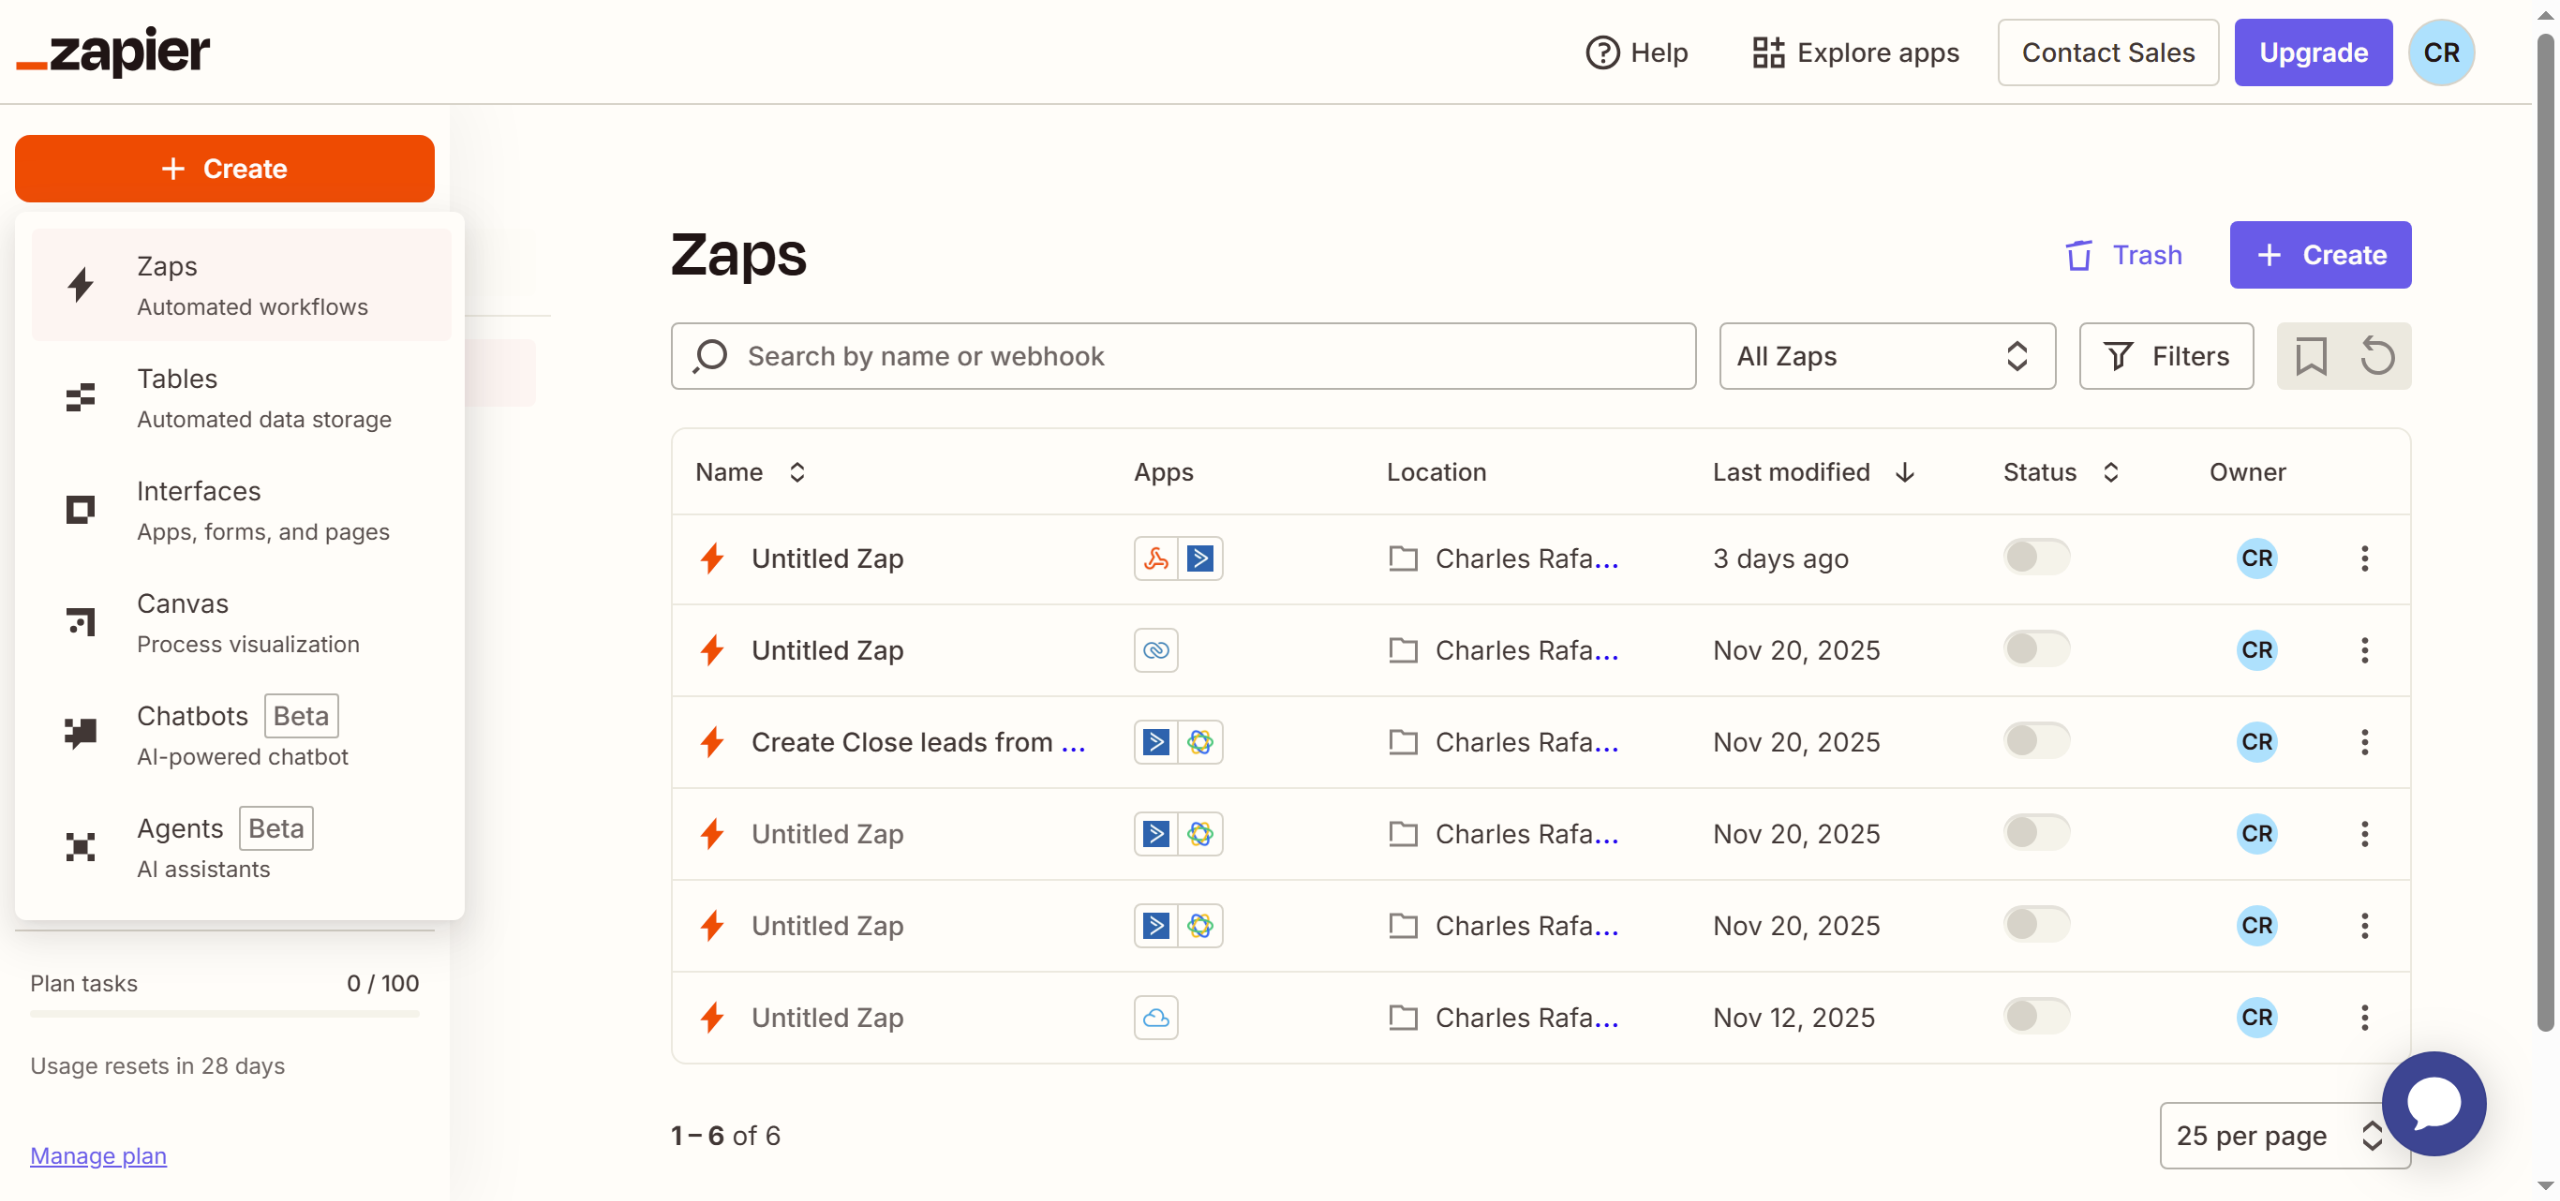Open three-dot menu for Create Close leads zap
This screenshot has width=2560, height=1201.
coord(2364,742)
